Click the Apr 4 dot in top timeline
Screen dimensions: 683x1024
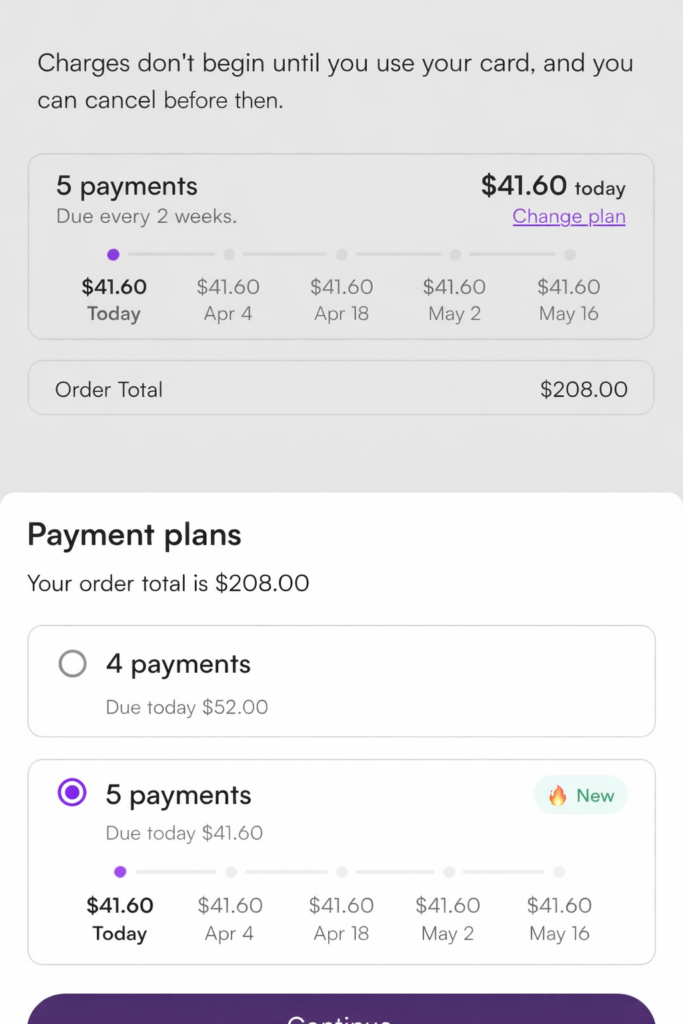click(x=229, y=255)
